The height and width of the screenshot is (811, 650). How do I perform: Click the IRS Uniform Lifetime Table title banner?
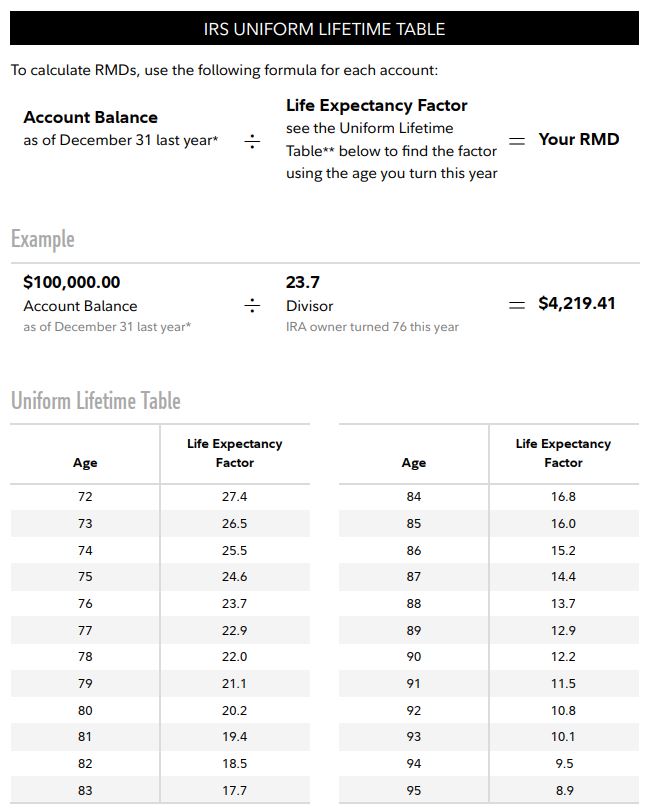tap(324, 29)
